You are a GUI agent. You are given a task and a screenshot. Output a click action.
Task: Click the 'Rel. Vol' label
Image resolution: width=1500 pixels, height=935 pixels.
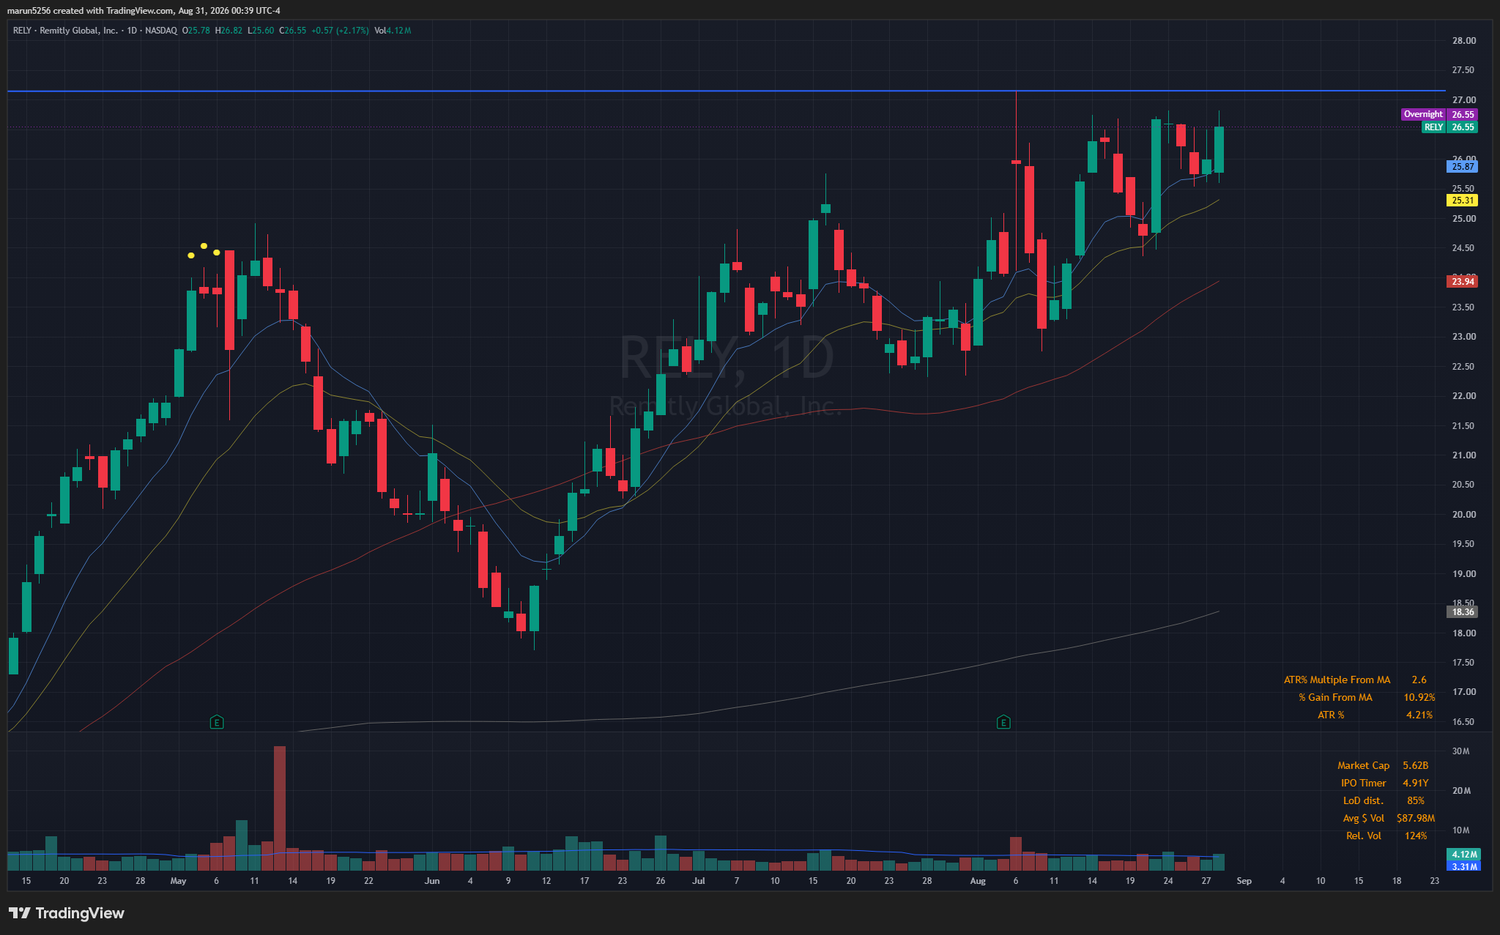(x=1363, y=836)
